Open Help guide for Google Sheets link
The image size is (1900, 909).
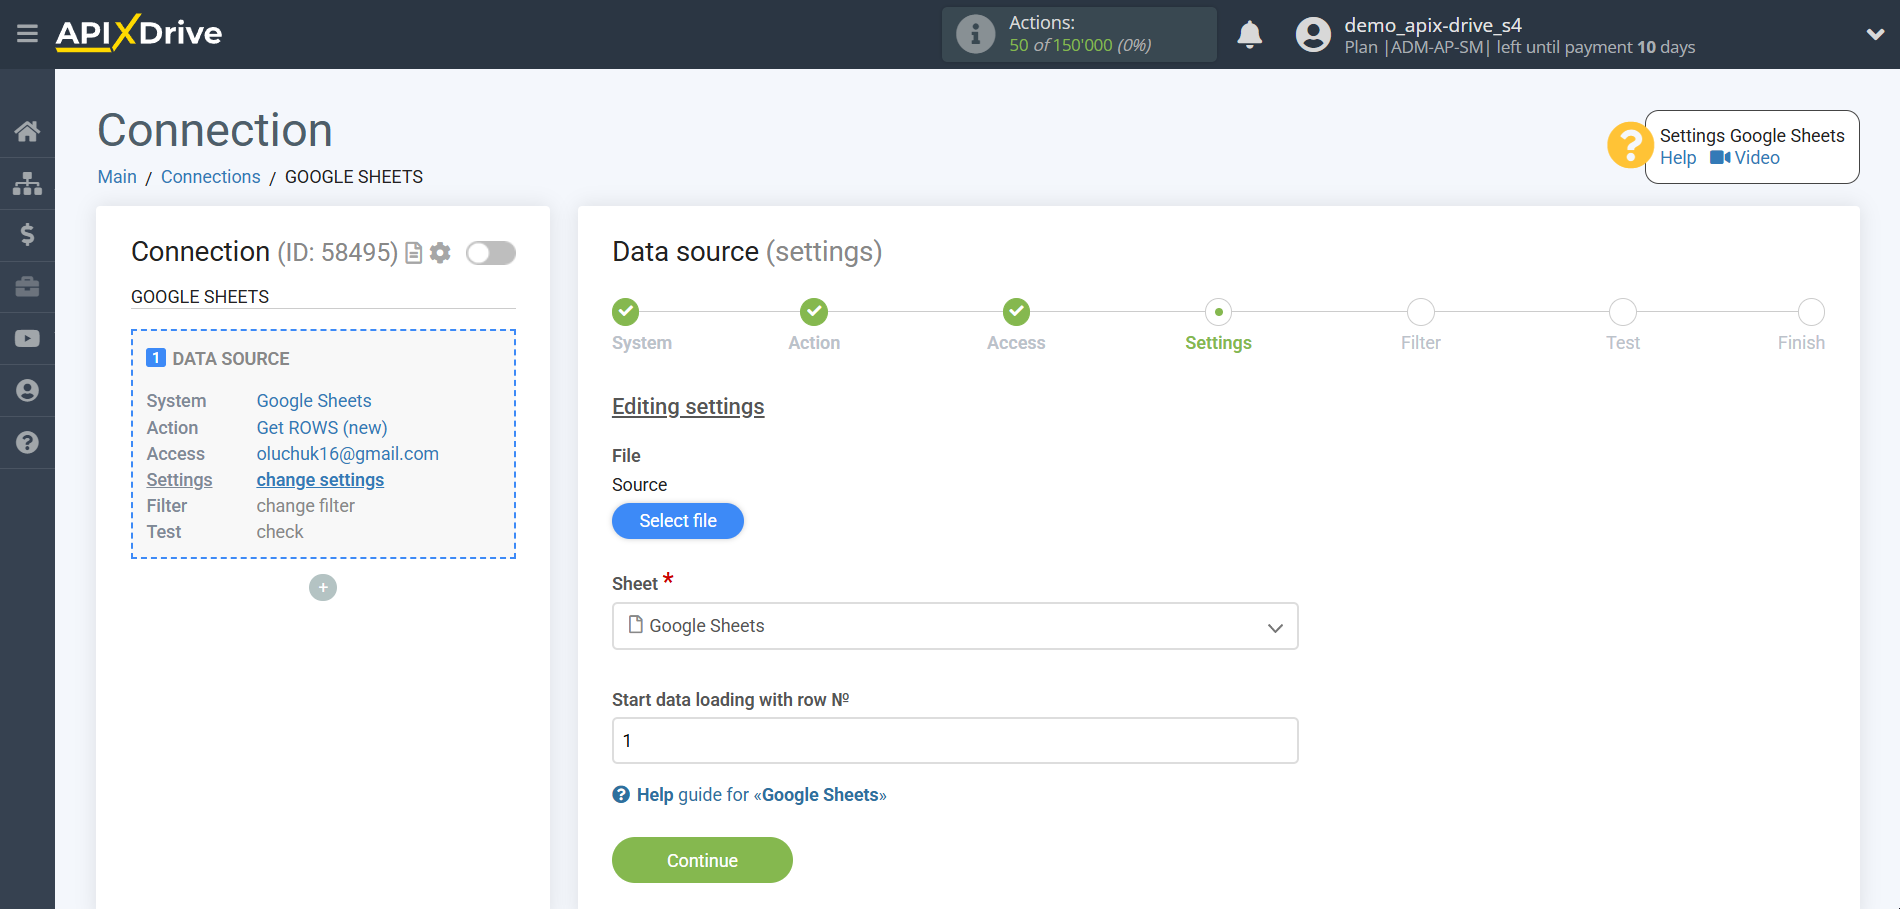tap(761, 795)
